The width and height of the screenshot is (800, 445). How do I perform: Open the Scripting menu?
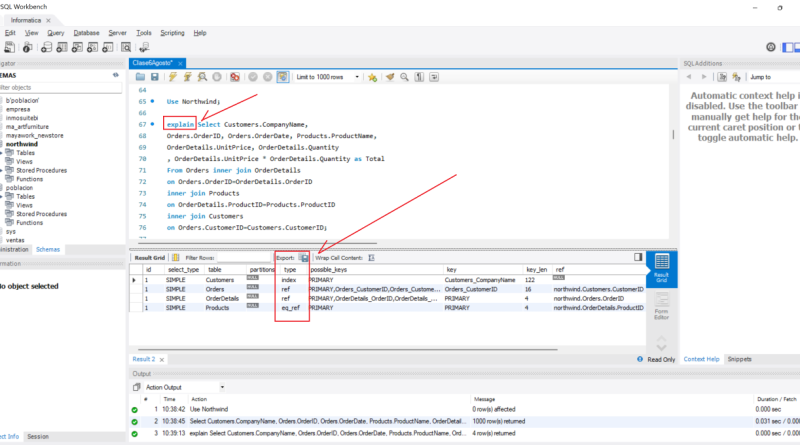tap(172, 33)
